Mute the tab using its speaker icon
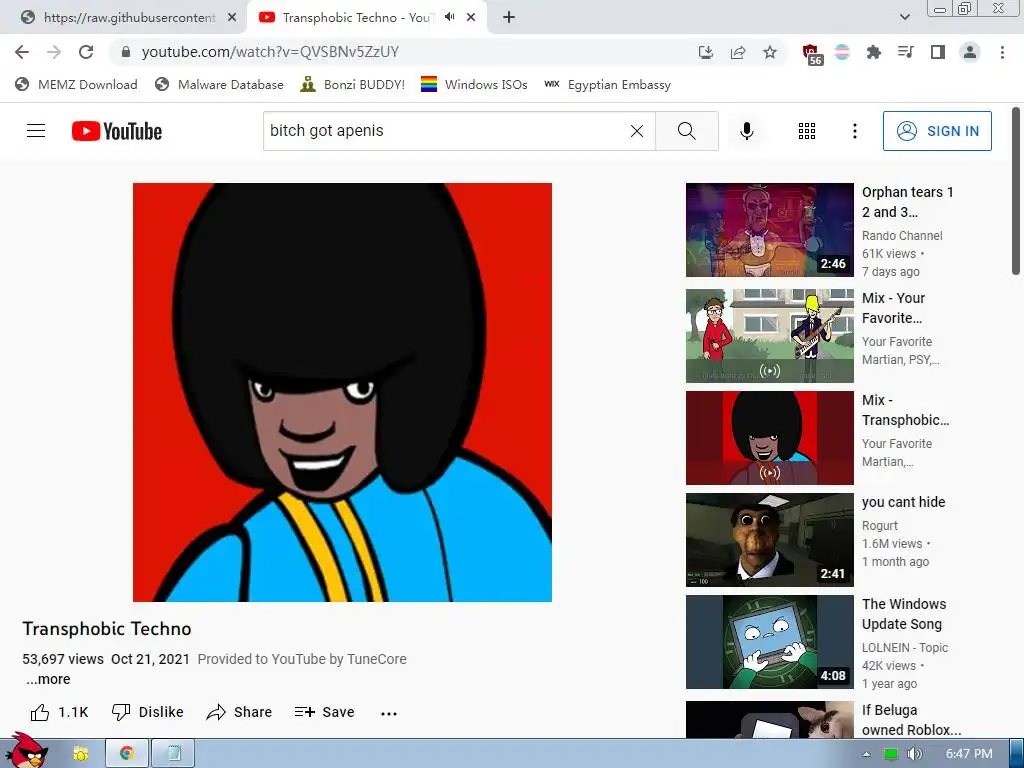The height and width of the screenshot is (768, 1024). [x=449, y=17]
